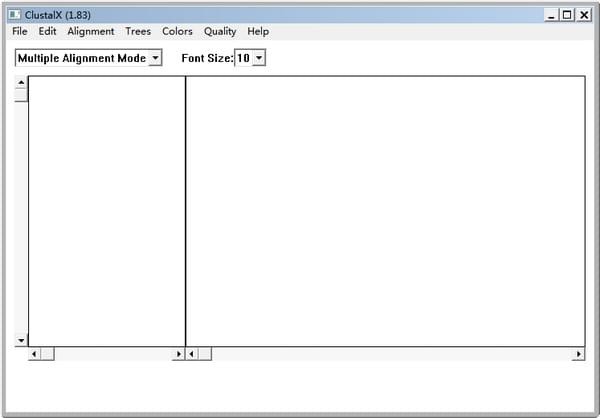This screenshot has height=418, width=600.
Task: Minimize the ClustalX window
Action: point(551,15)
